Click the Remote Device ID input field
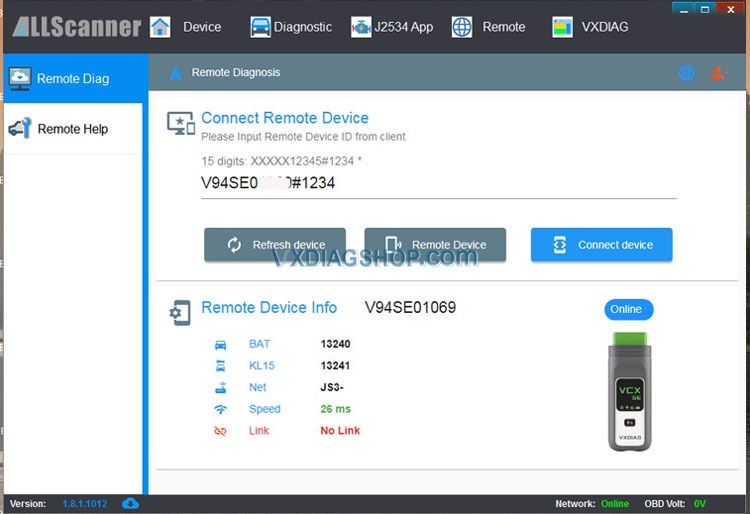This screenshot has height=514, width=750. point(439,183)
